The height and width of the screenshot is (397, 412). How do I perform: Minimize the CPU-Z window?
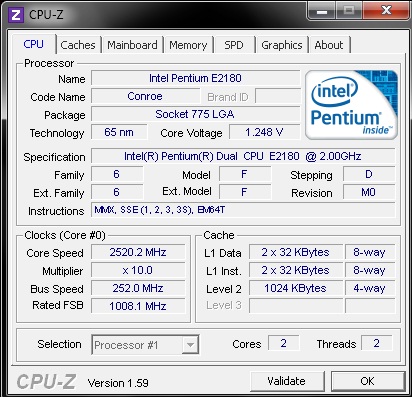click(x=322, y=11)
